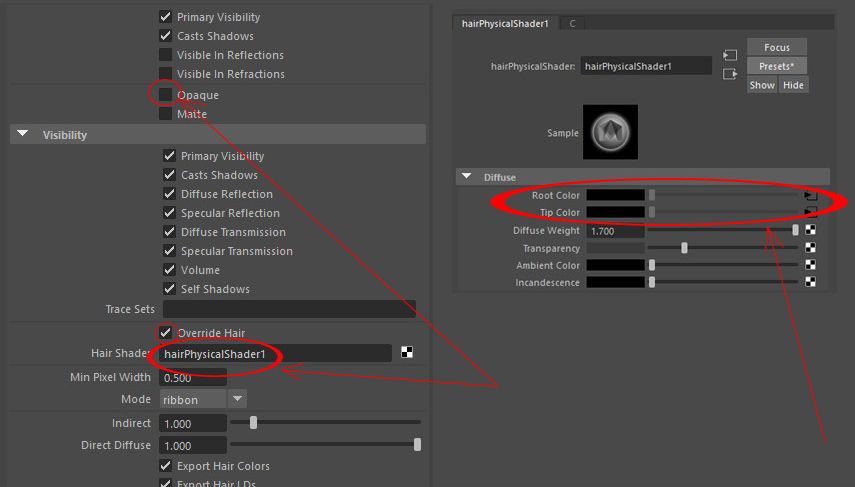Collapse the Visibility section

(x=22, y=134)
